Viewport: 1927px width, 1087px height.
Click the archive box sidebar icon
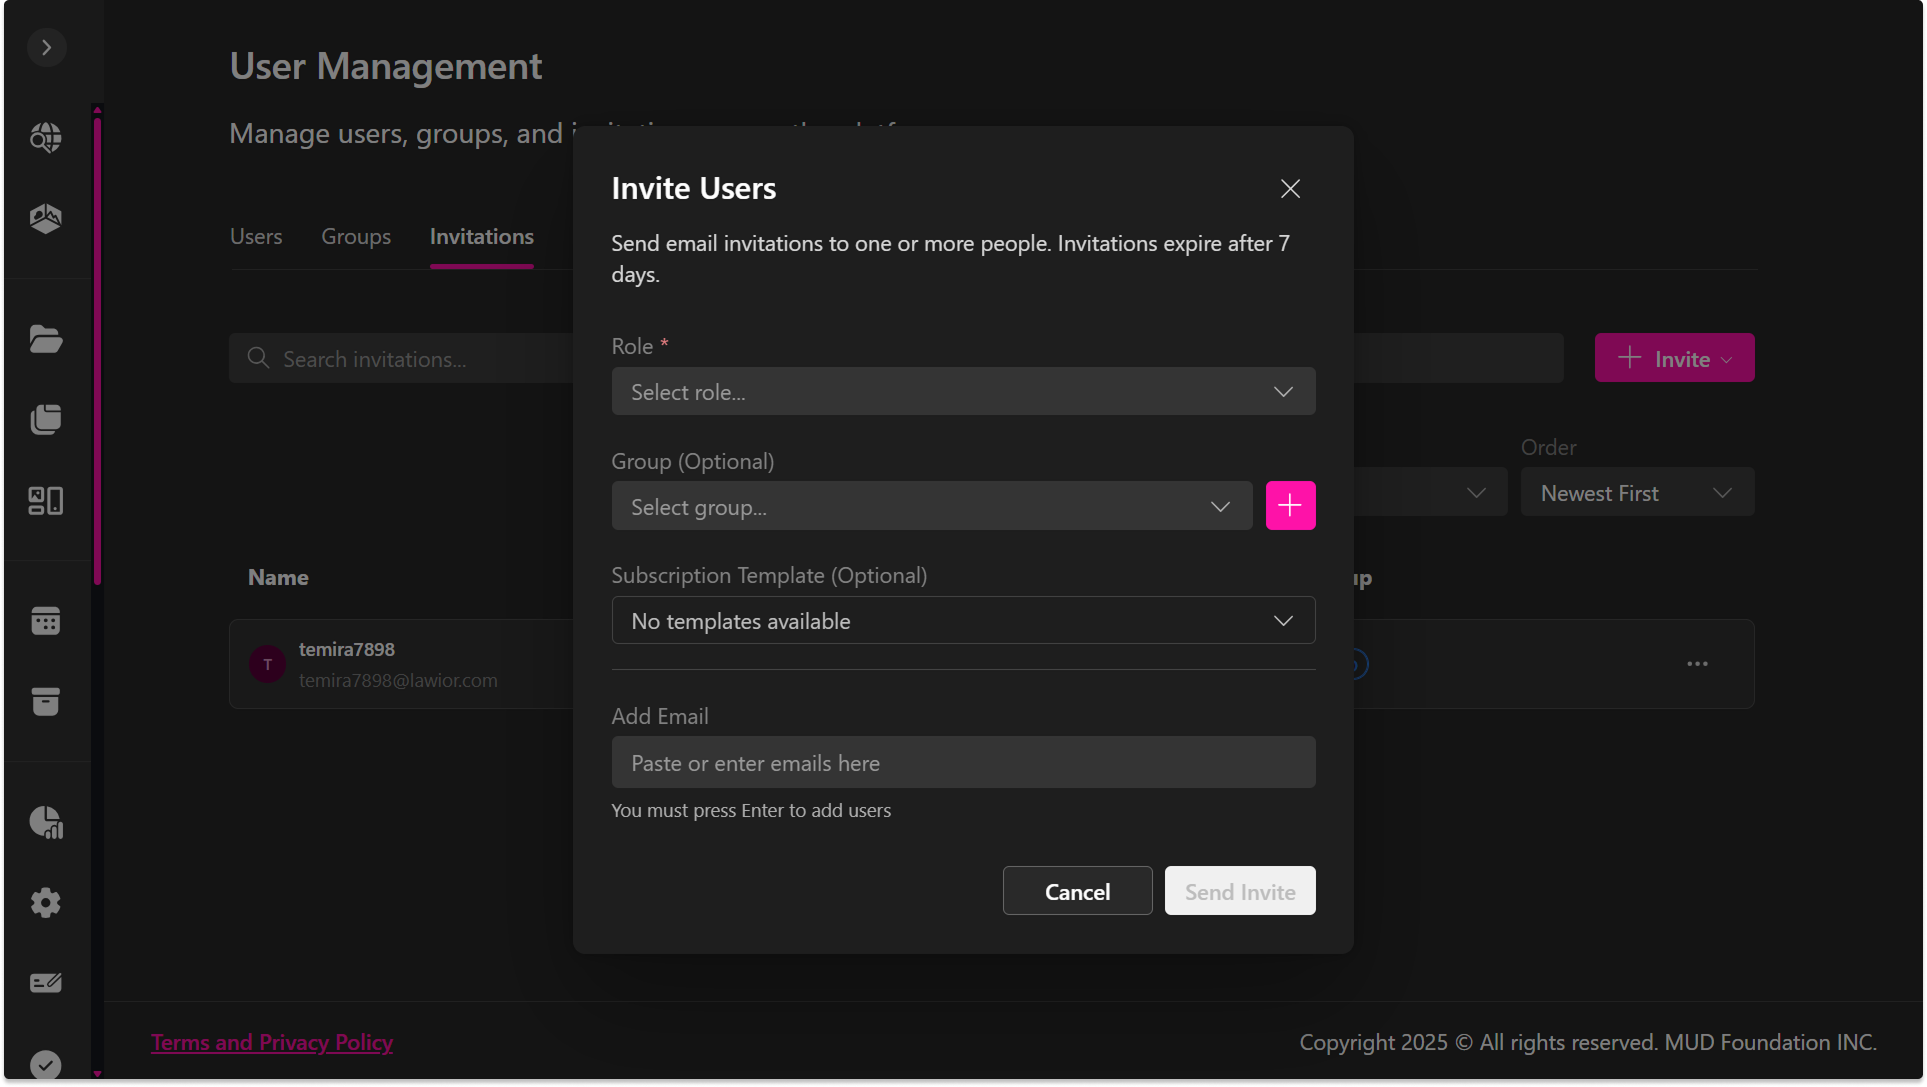click(x=46, y=701)
